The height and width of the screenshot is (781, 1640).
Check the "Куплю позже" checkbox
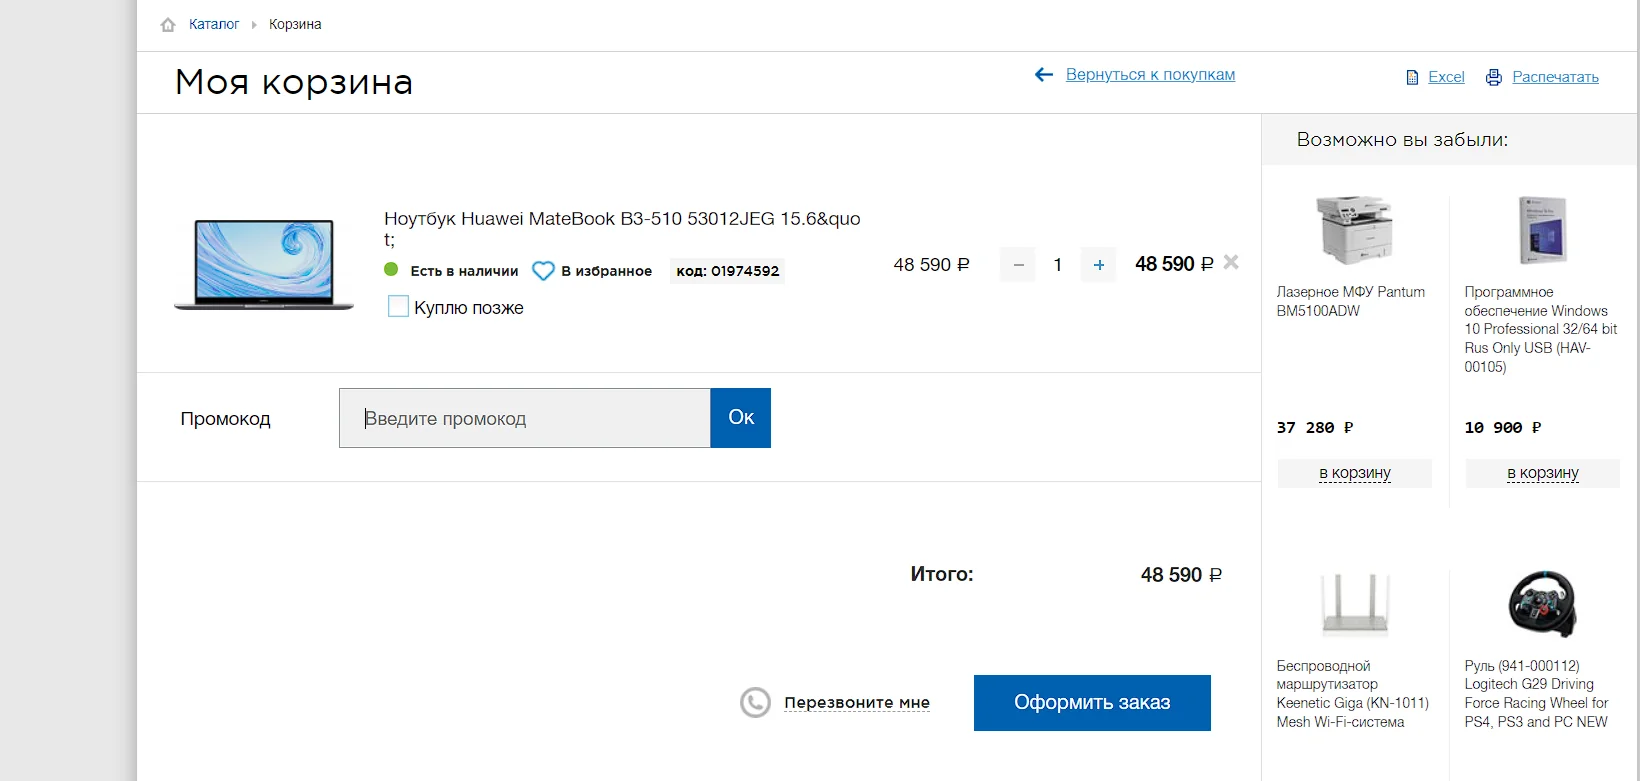398,307
